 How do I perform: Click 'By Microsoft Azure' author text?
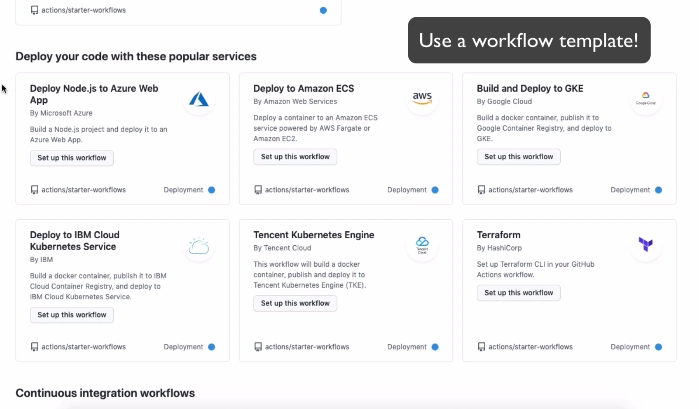61,113
